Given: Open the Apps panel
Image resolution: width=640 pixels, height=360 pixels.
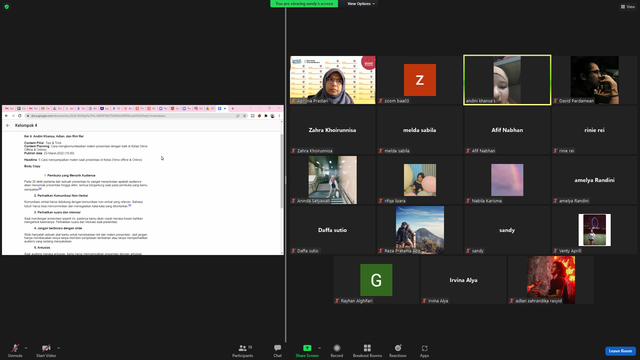Looking at the screenshot, I should [x=424, y=350].
